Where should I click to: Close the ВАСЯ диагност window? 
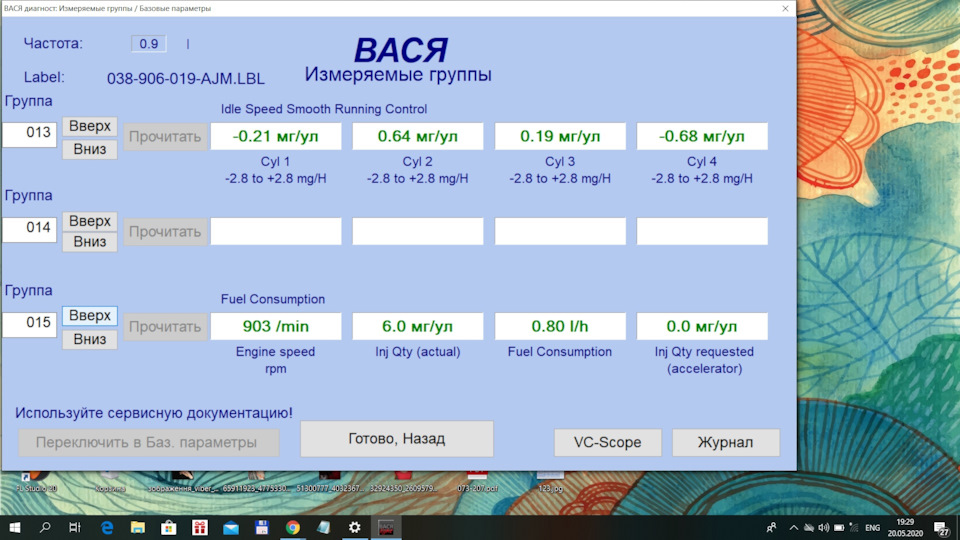pos(785,8)
